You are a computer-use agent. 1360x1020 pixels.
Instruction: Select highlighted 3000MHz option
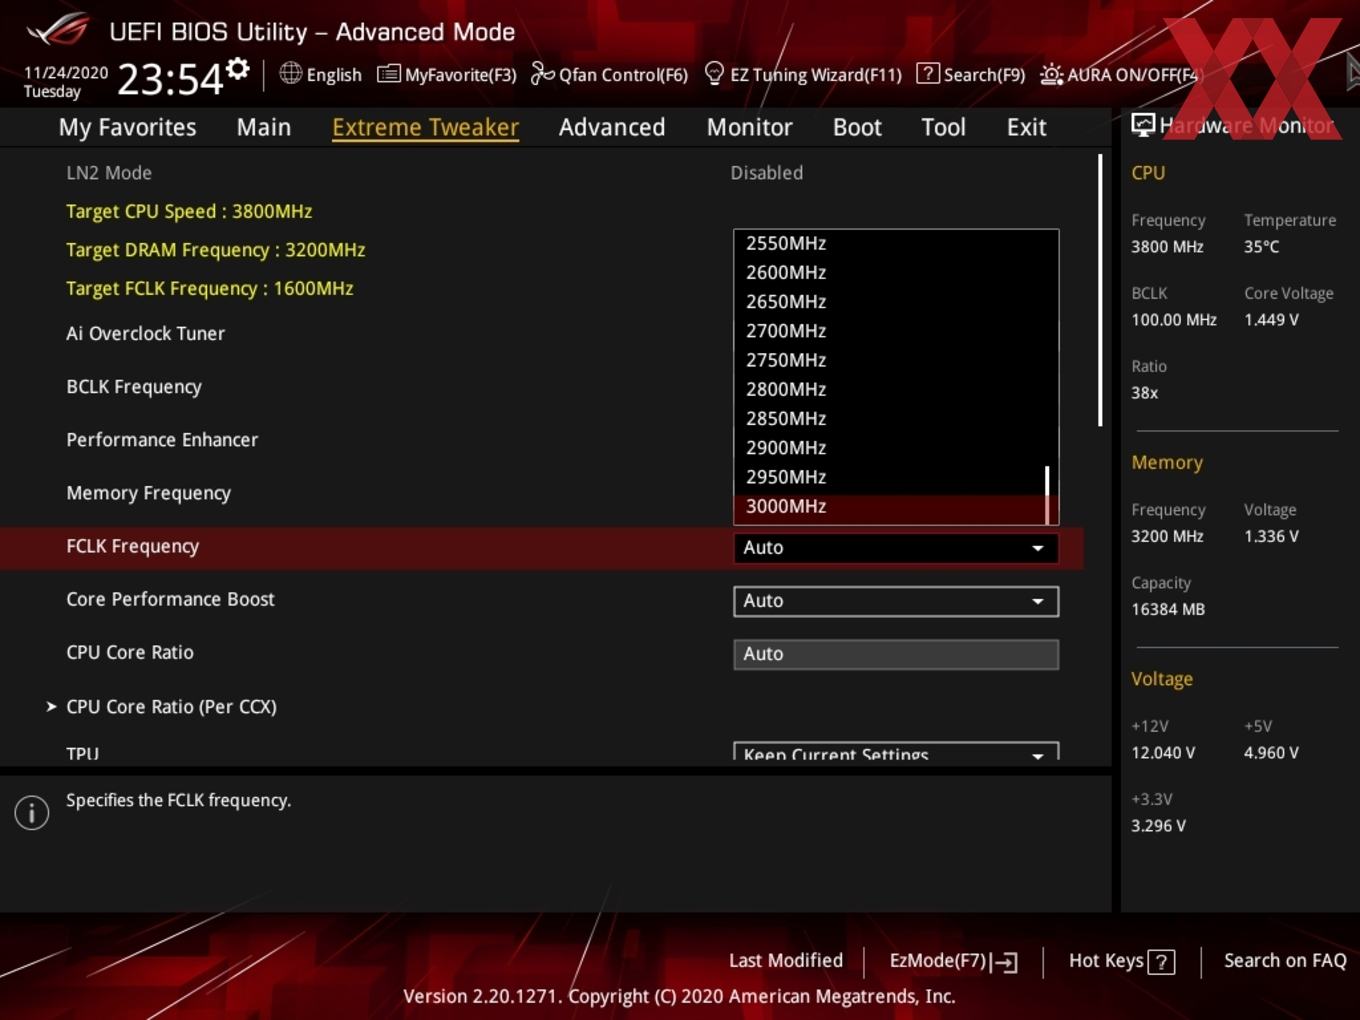[x=890, y=507]
